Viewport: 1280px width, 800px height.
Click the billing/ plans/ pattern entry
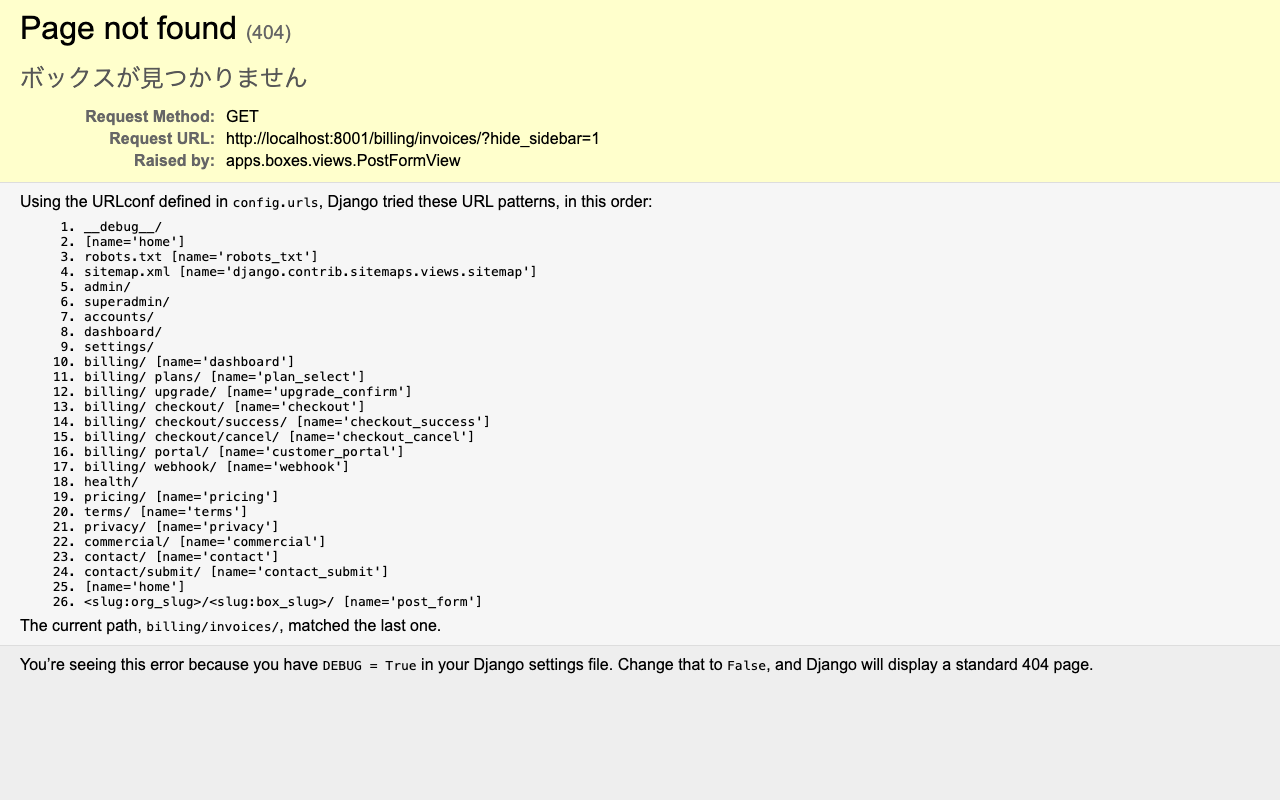224,377
